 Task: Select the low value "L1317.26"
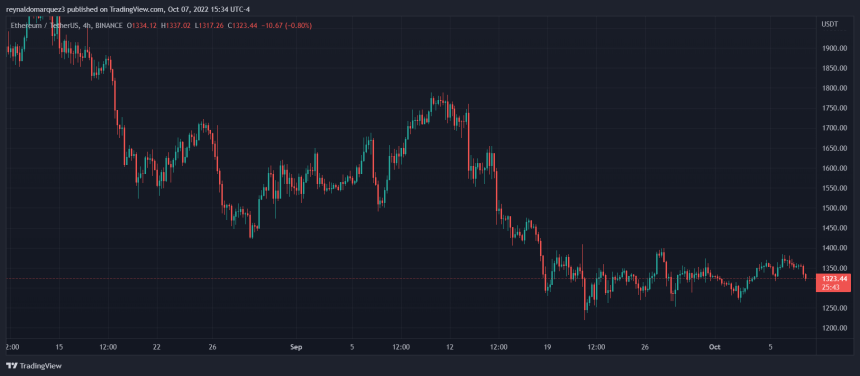pyautogui.click(x=209, y=25)
